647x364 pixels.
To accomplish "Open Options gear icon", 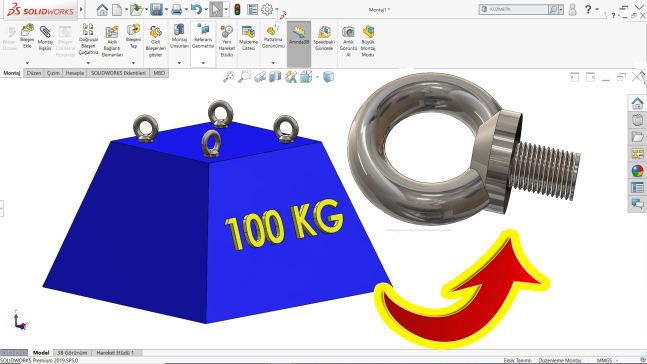I will [267, 9].
